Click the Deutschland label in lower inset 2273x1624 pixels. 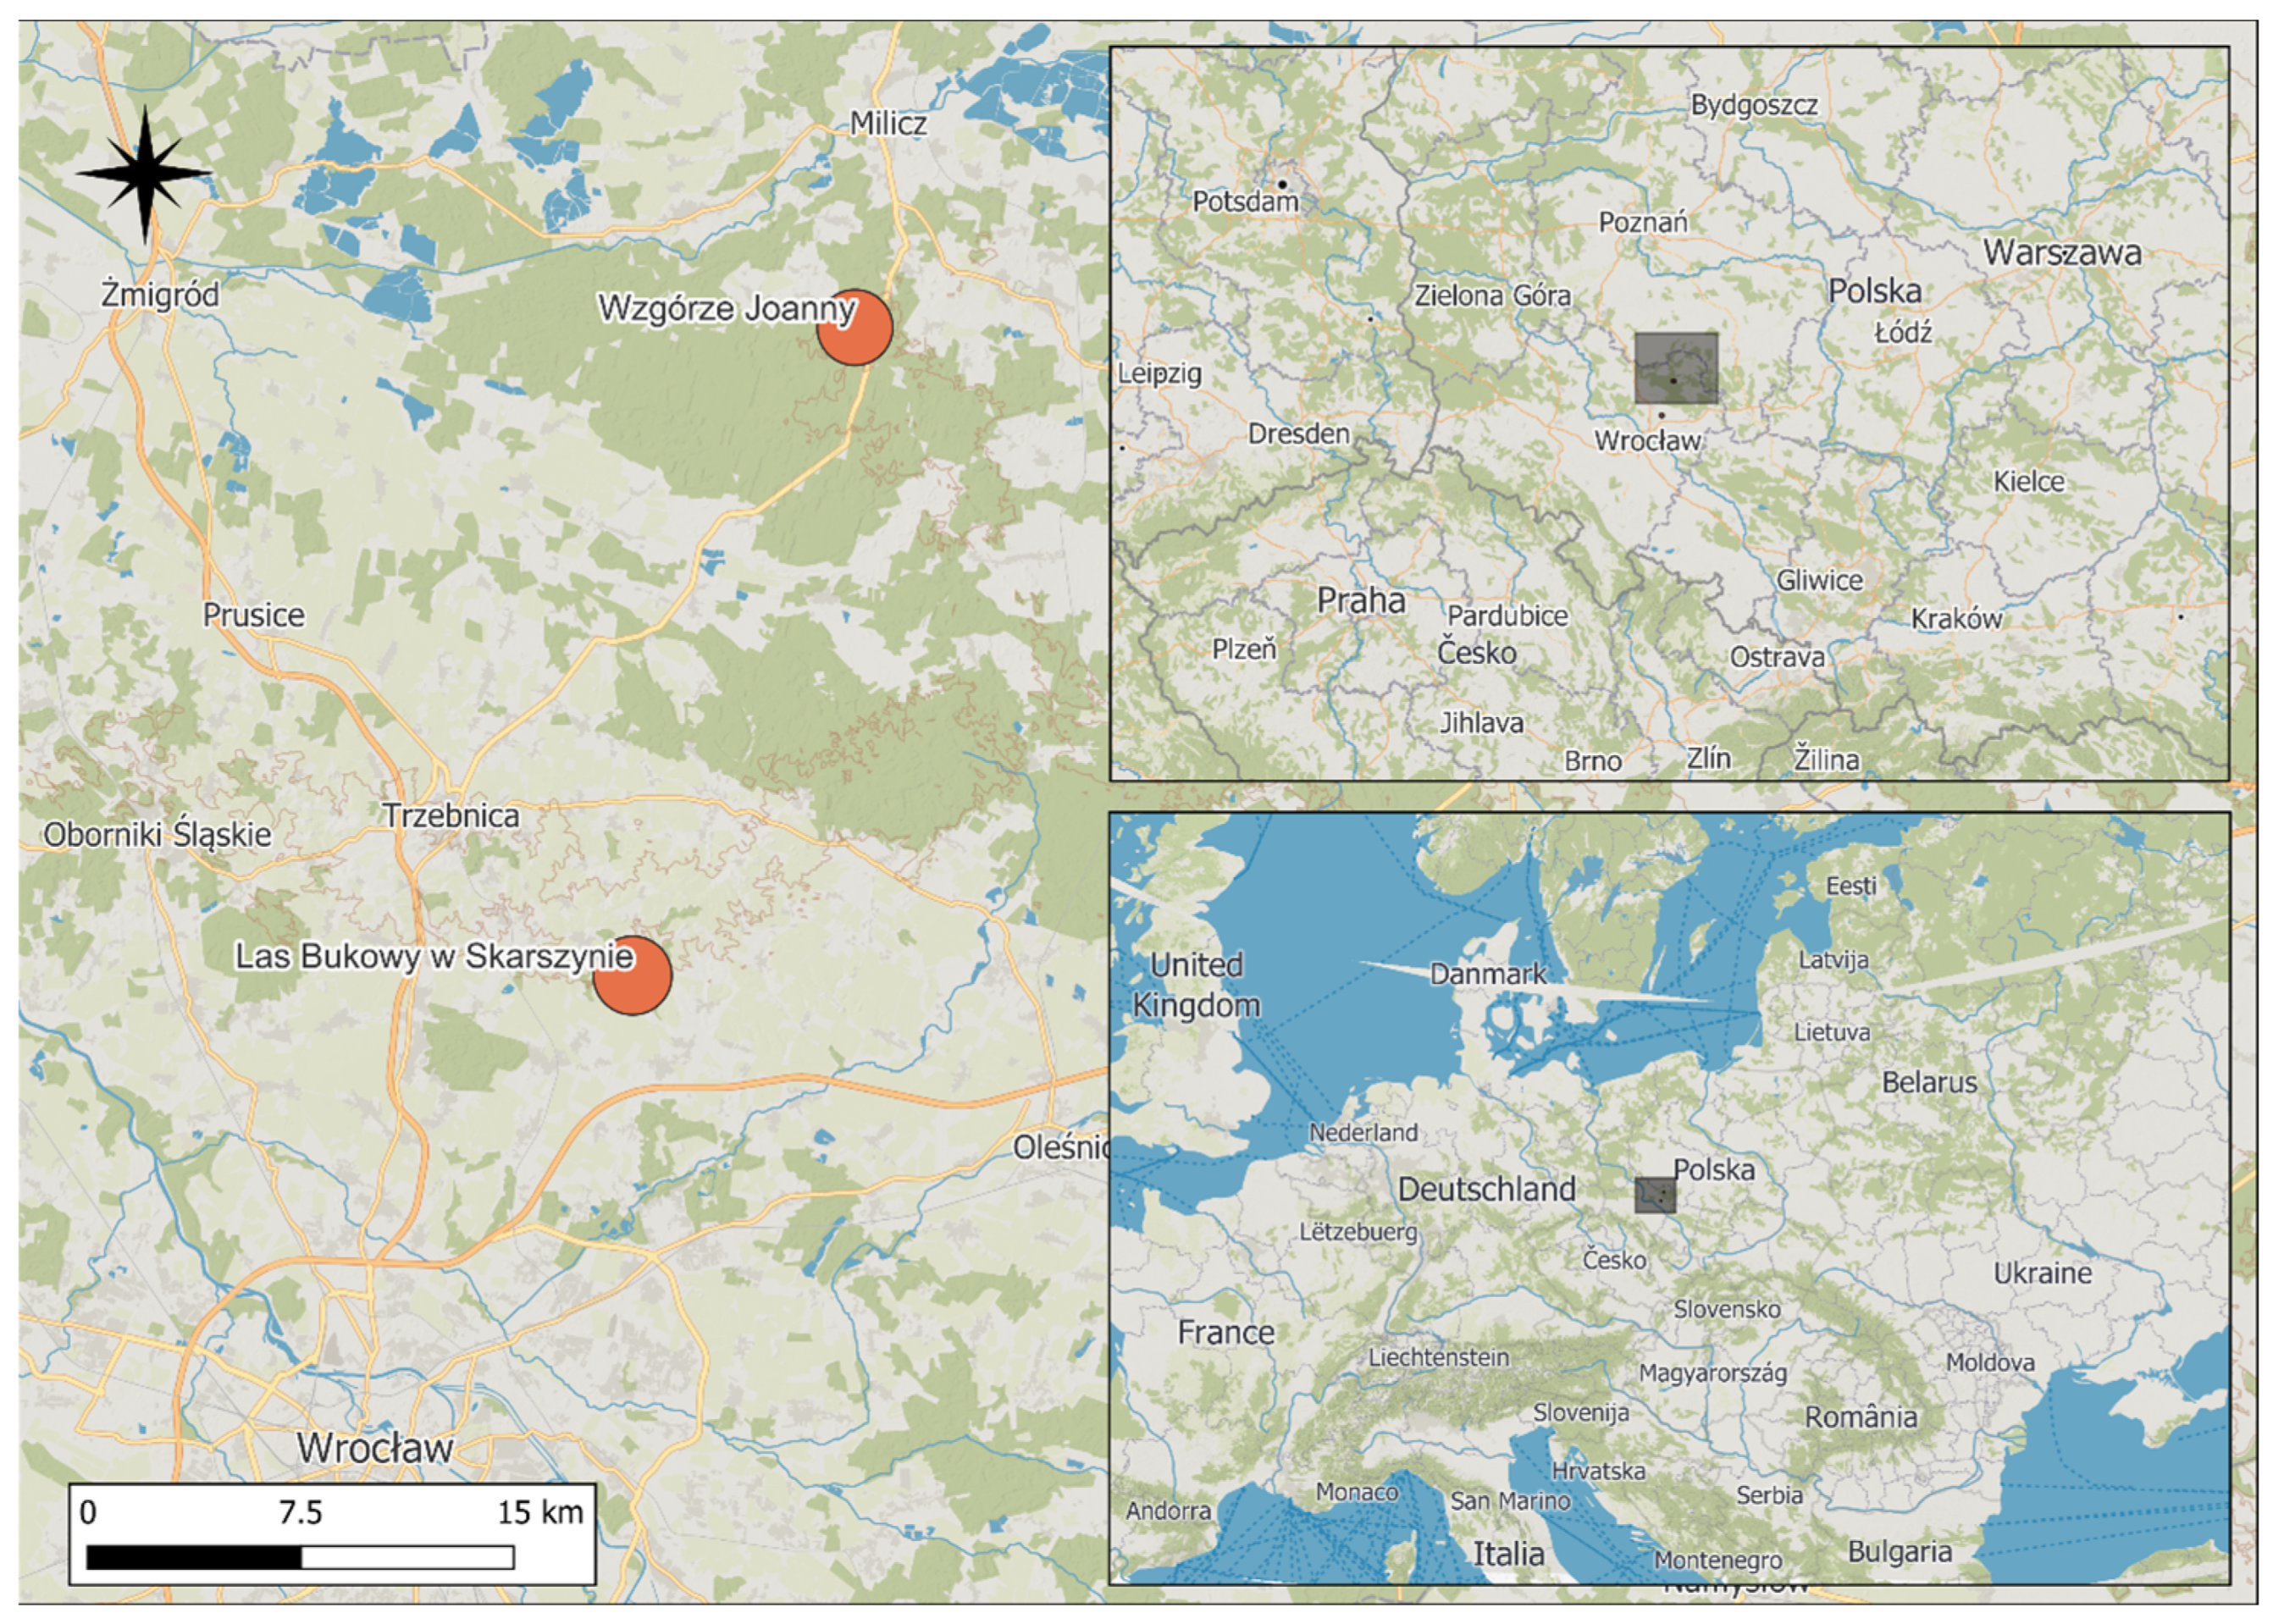click(1487, 1189)
